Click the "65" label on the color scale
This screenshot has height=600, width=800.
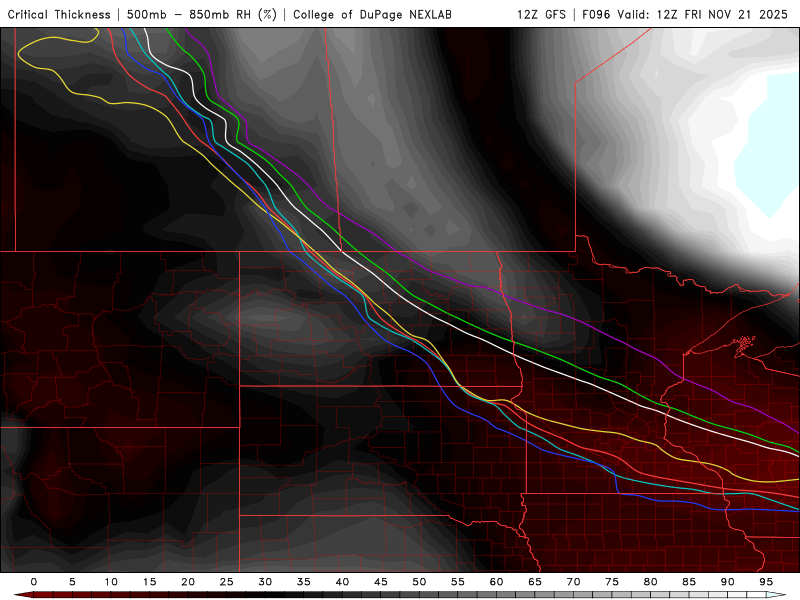tap(535, 582)
